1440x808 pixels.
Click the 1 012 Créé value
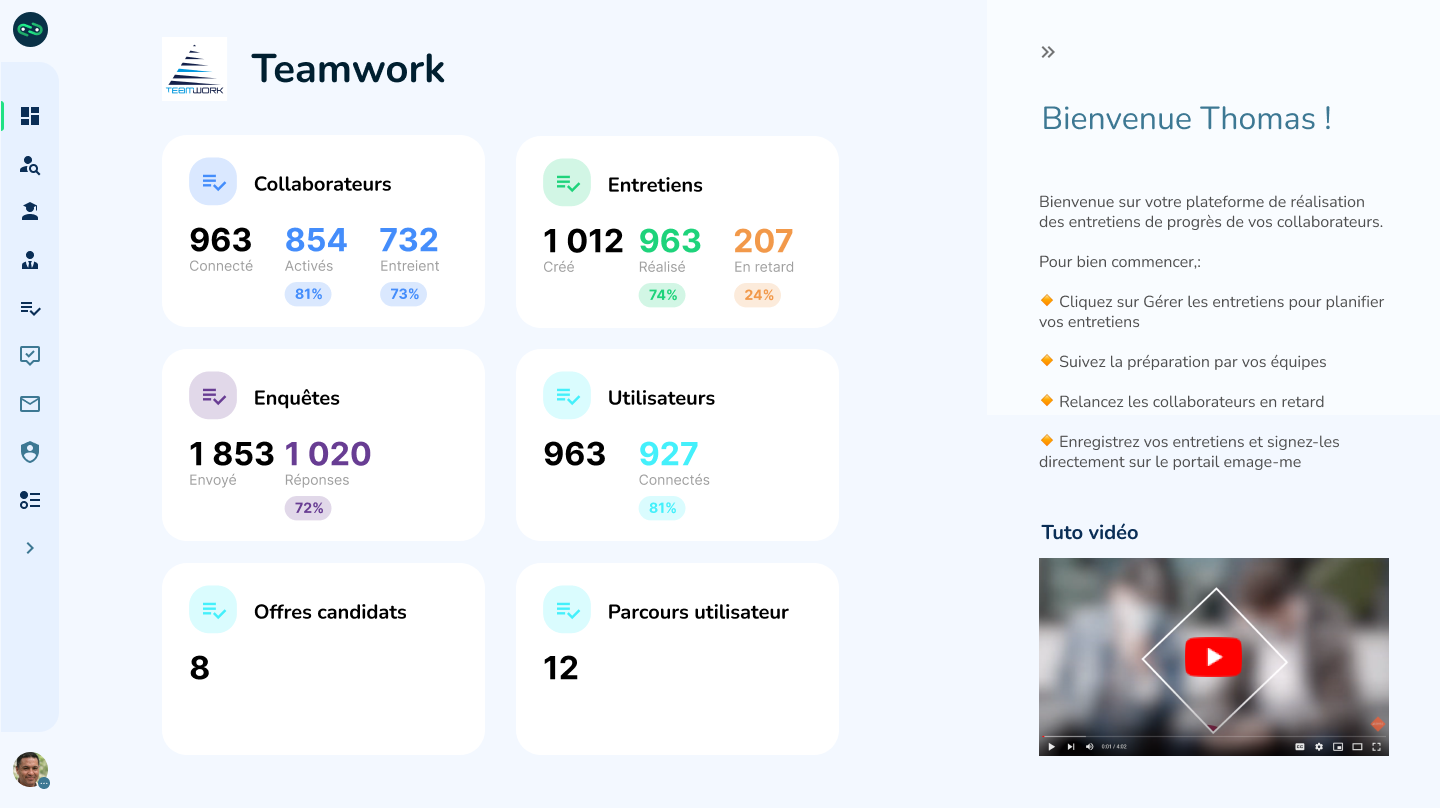[583, 241]
